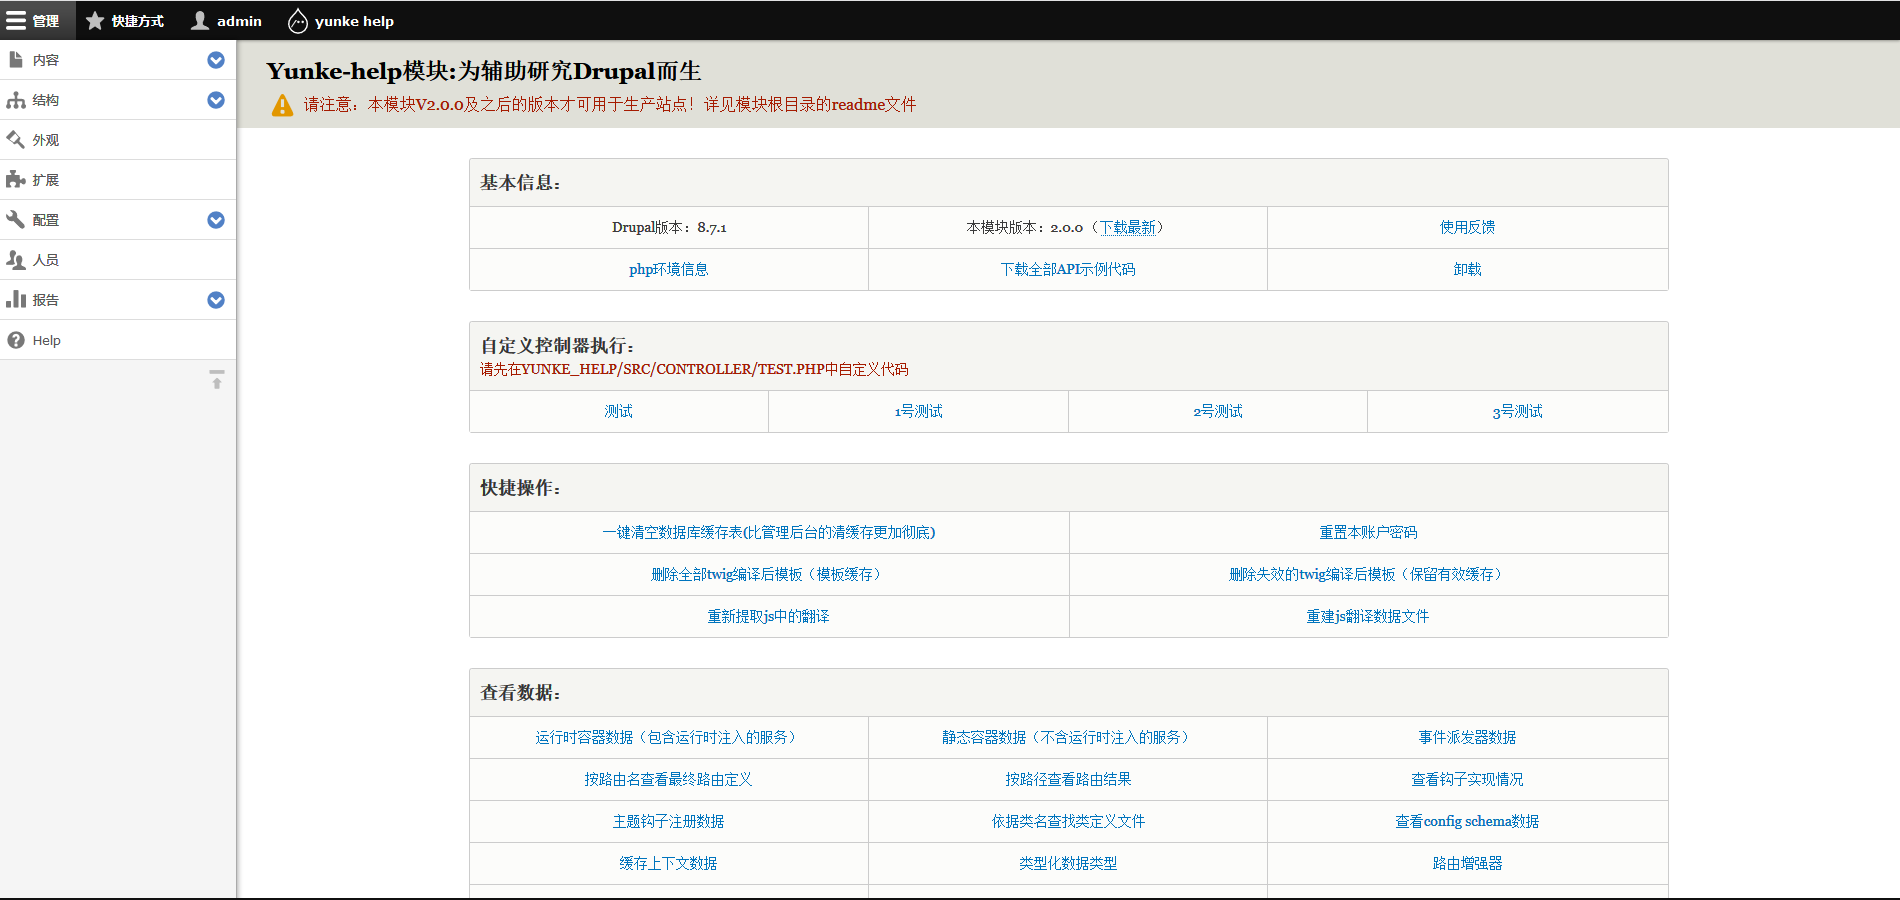The height and width of the screenshot is (900, 1900).
Task: Open 缓存上下文数据 link
Action: [x=668, y=863]
